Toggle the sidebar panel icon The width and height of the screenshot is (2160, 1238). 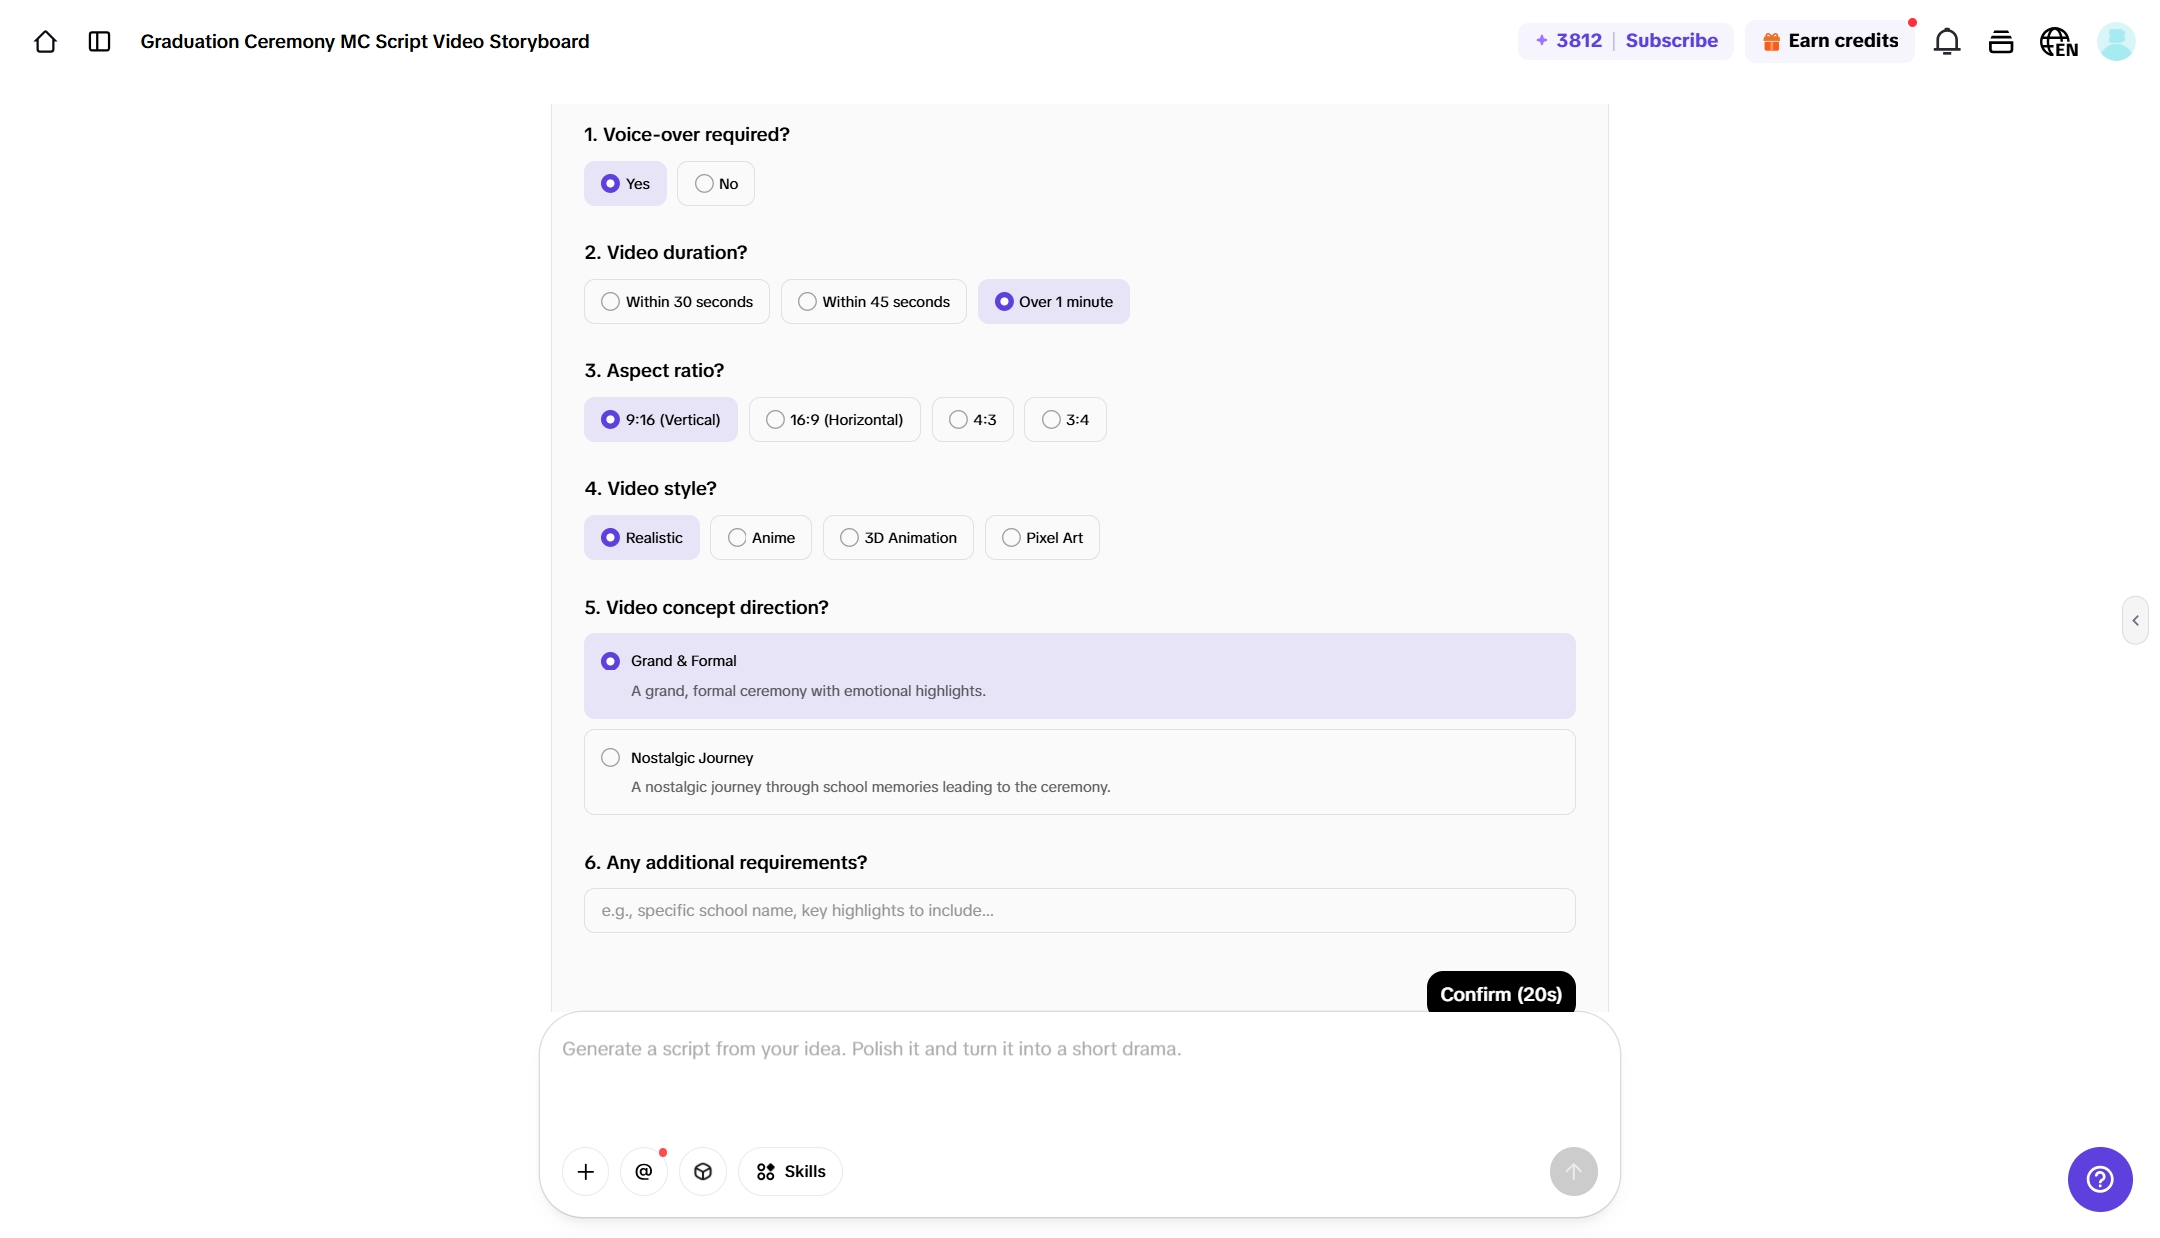99,41
